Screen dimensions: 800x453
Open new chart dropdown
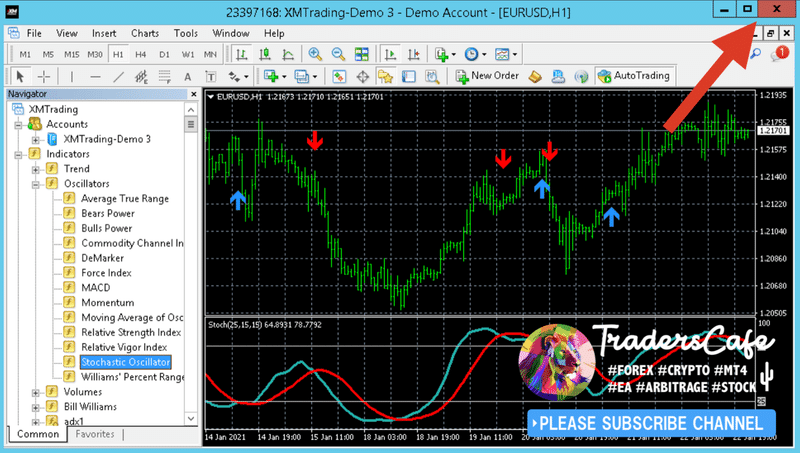(274, 77)
